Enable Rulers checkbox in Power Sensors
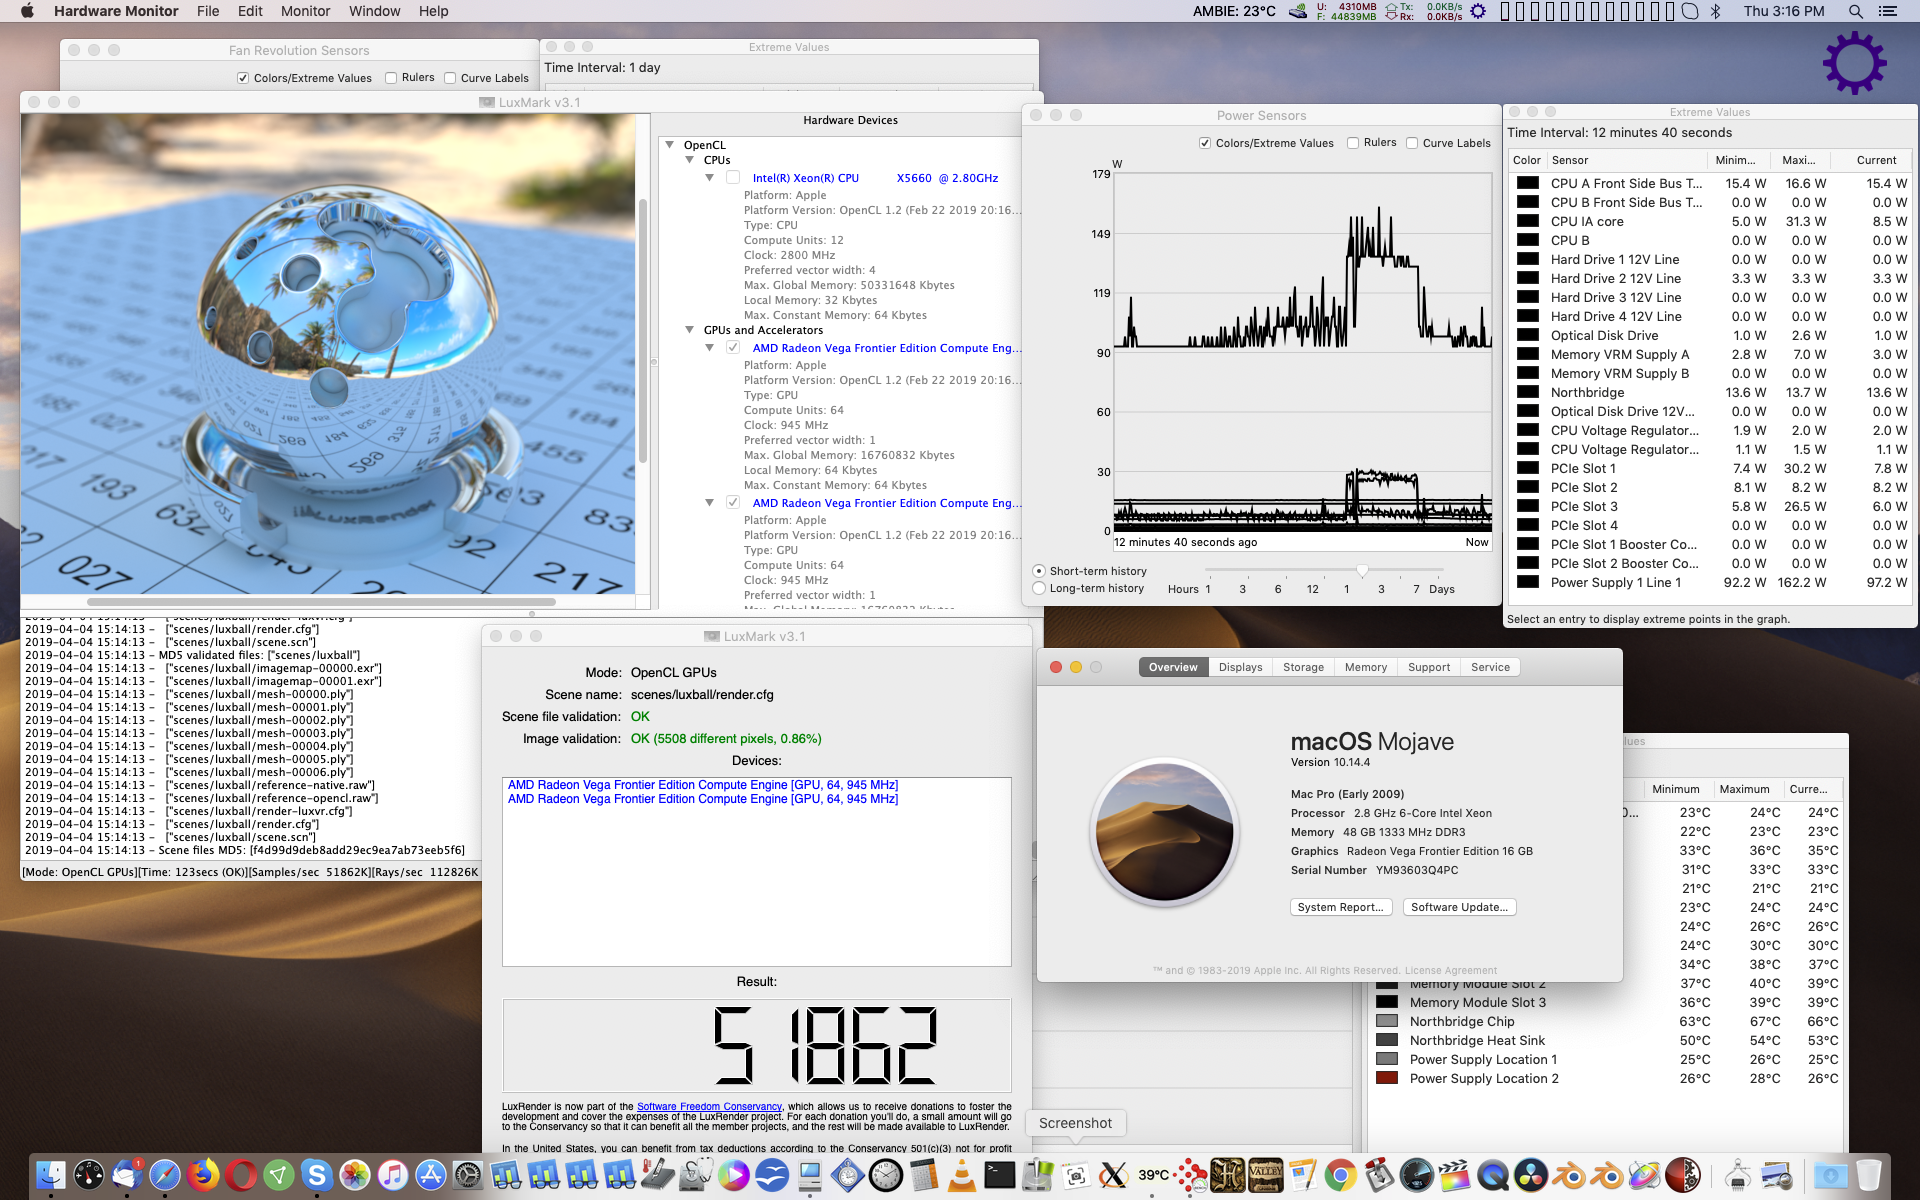The width and height of the screenshot is (1920, 1200). pos(1353,143)
